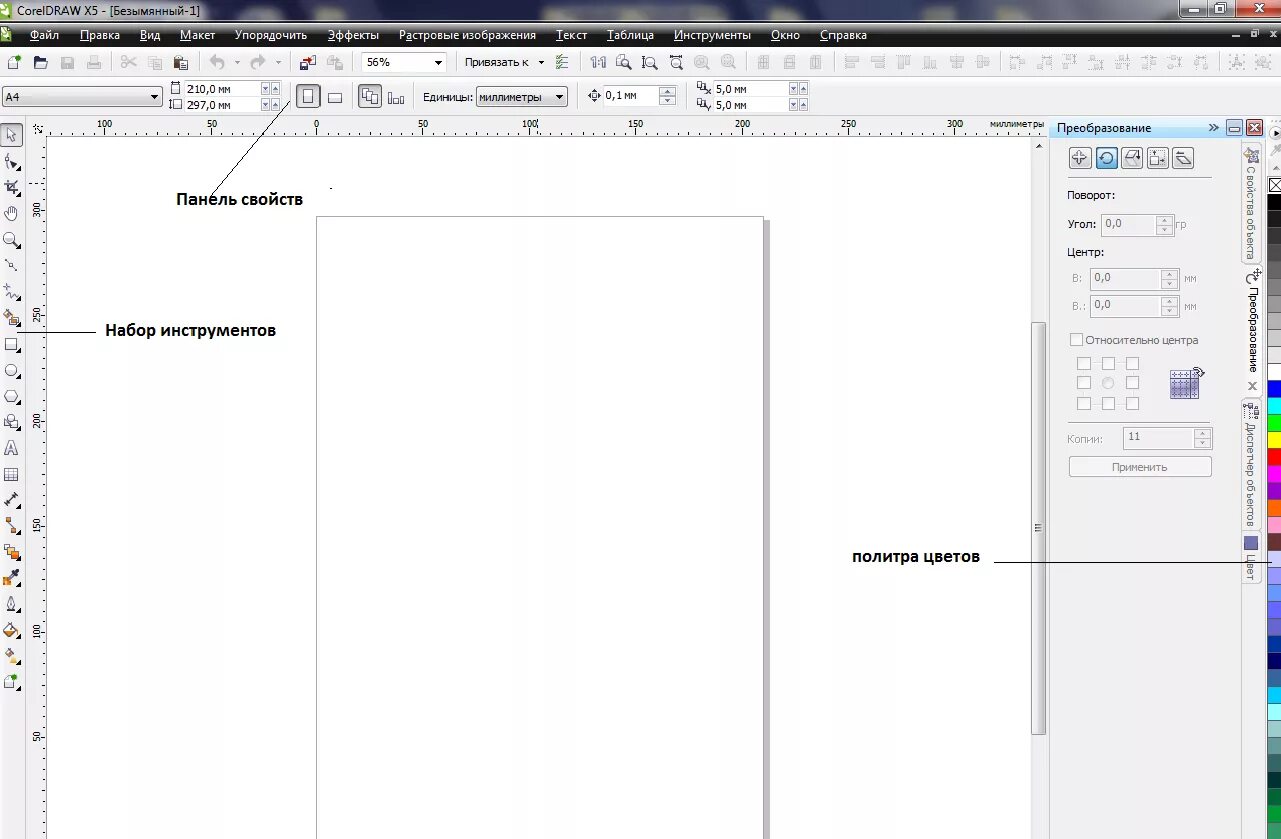Select the Eyedropper tool

point(12,578)
